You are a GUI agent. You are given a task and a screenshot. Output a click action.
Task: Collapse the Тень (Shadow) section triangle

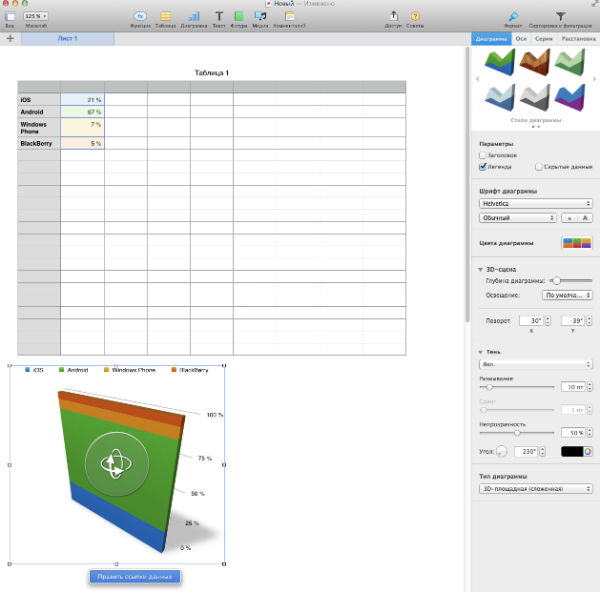tap(480, 352)
